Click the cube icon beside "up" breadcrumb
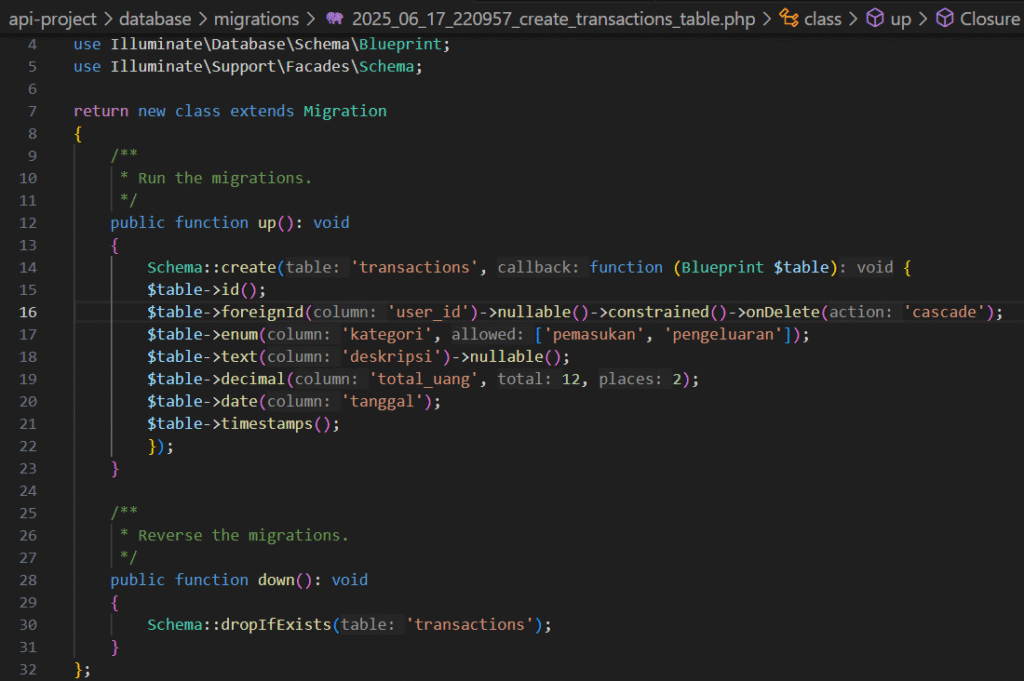Viewport: 1024px width, 681px height. [x=874, y=19]
